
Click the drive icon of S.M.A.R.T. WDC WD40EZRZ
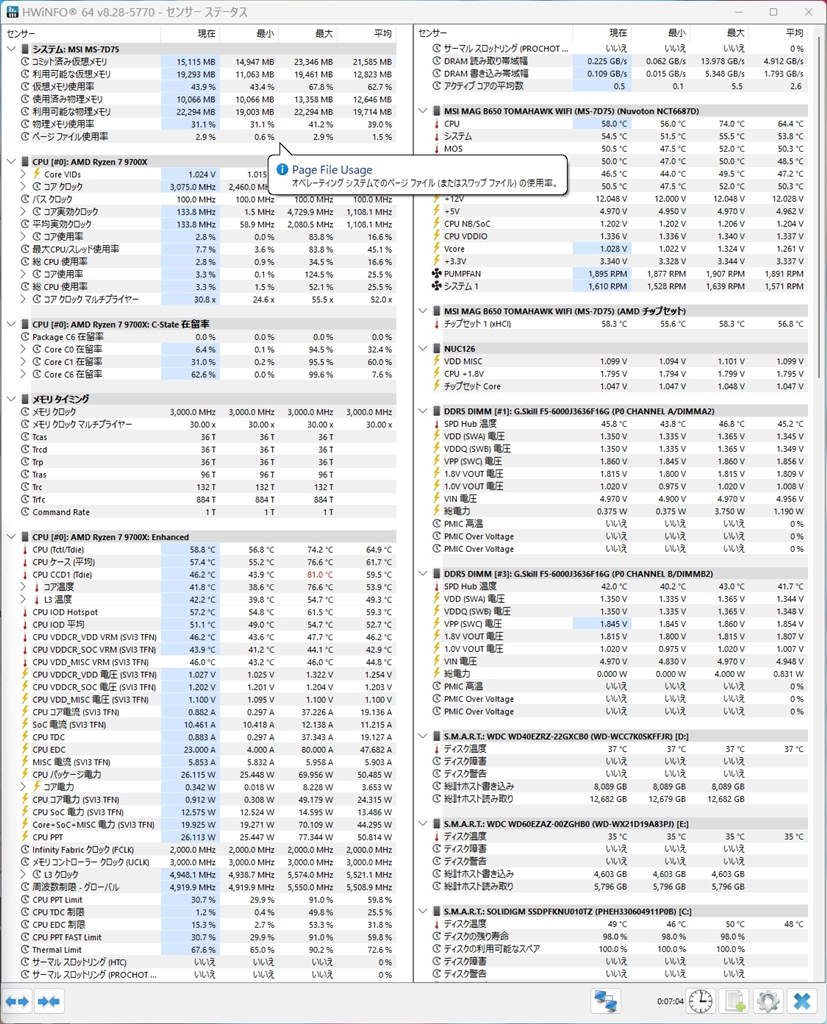(x=436, y=737)
